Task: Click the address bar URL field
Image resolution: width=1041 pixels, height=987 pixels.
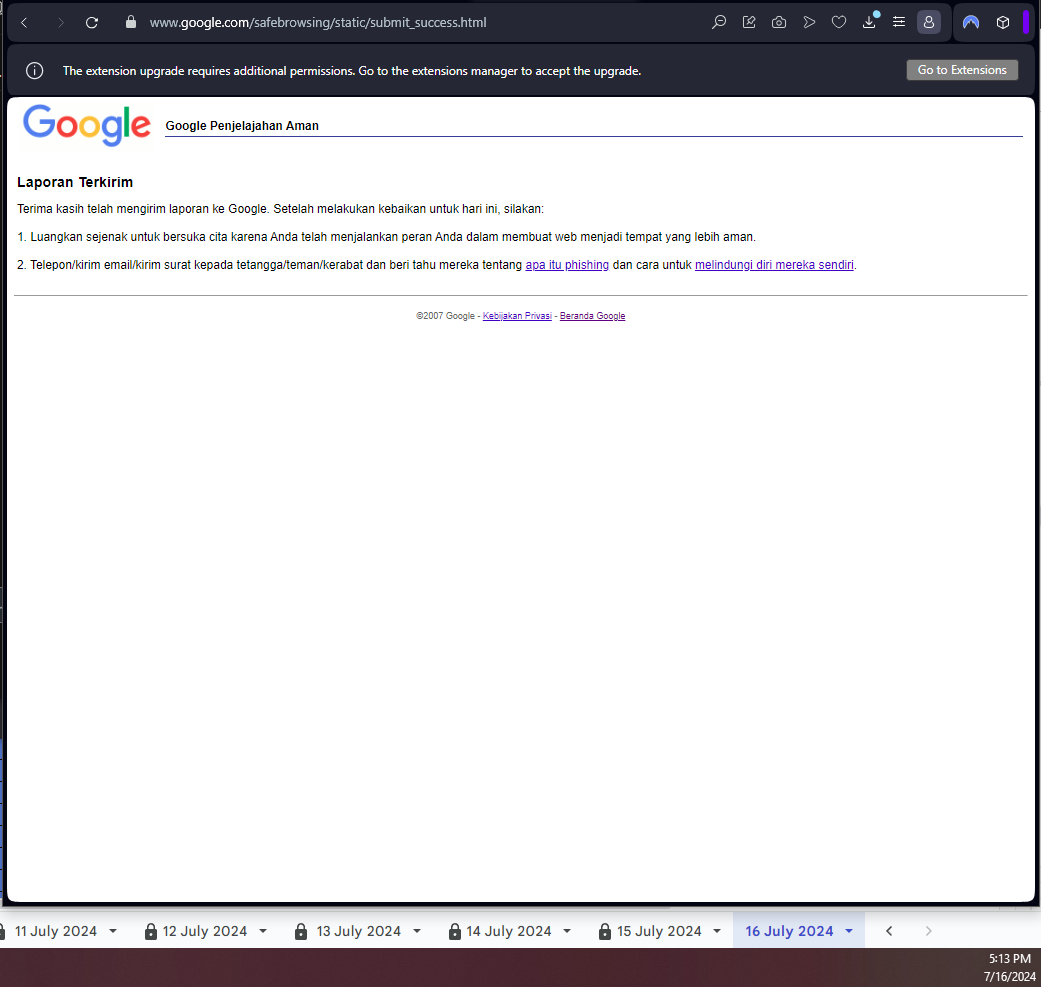Action: point(318,23)
